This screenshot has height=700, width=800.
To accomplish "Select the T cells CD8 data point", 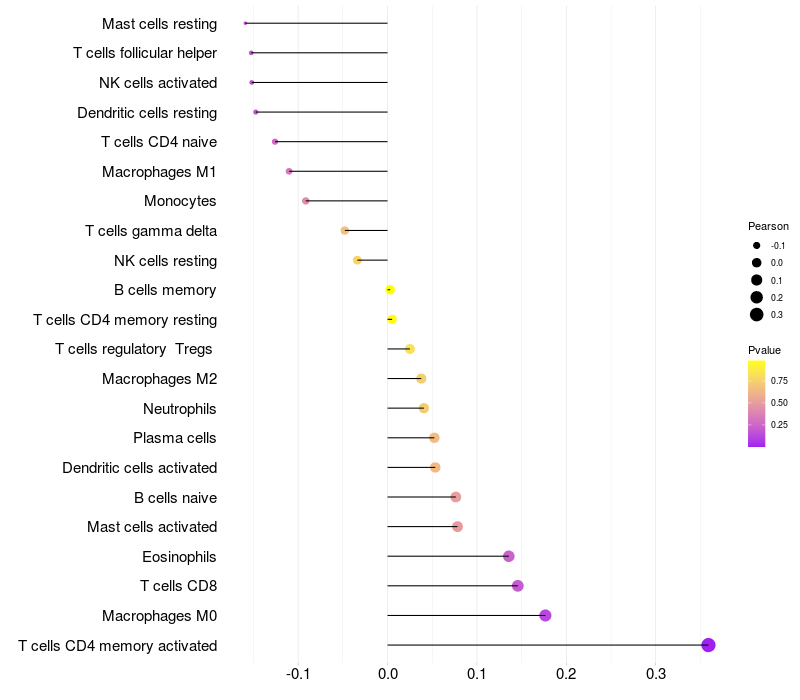I will (517, 586).
